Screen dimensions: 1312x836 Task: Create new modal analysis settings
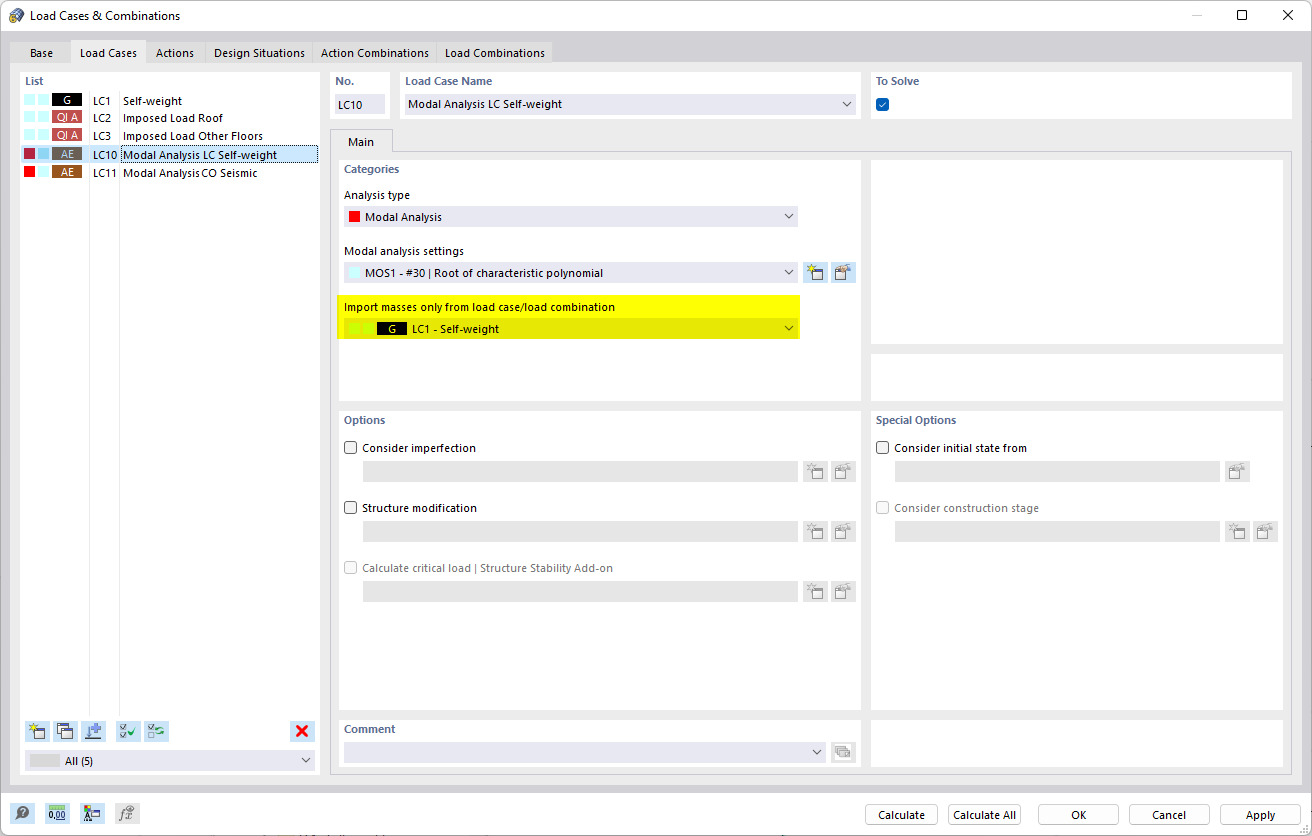click(x=814, y=272)
